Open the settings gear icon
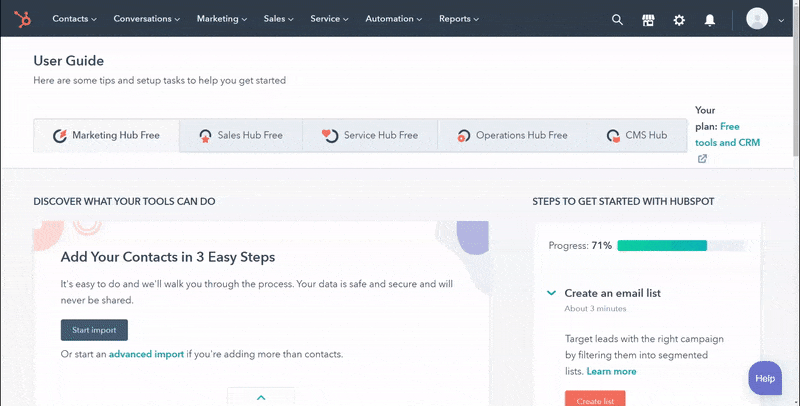Viewport: 800px width, 406px height. click(x=679, y=20)
